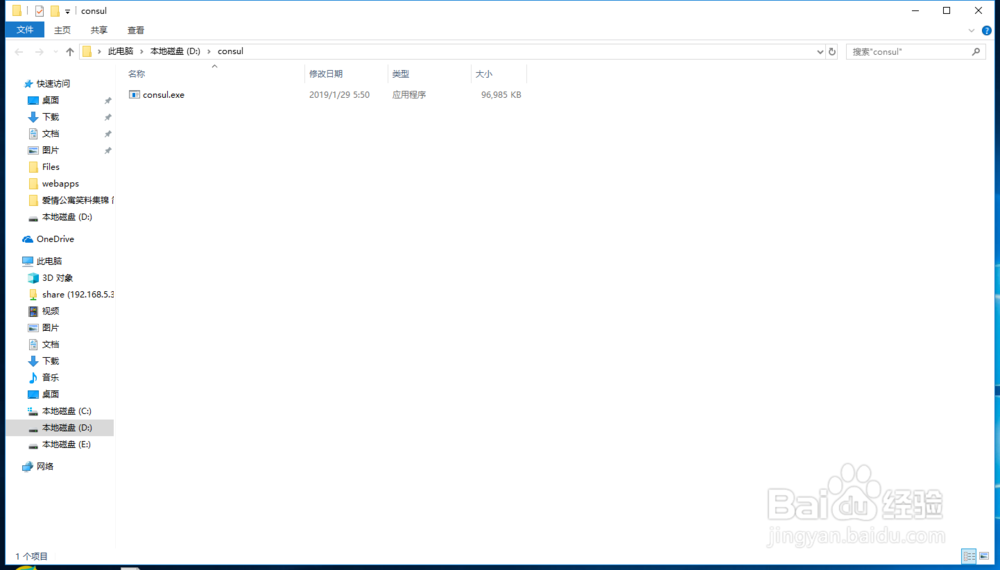Go forward with the right arrow
Viewport: 1000px width, 570px height.
[x=40, y=52]
